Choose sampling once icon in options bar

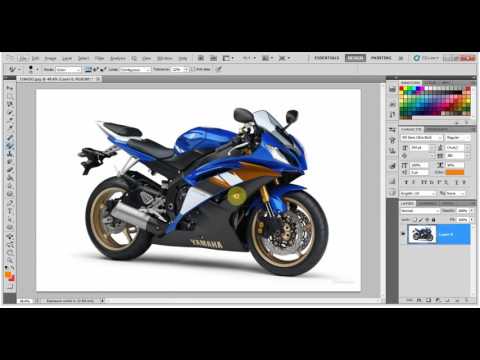tap(96, 69)
